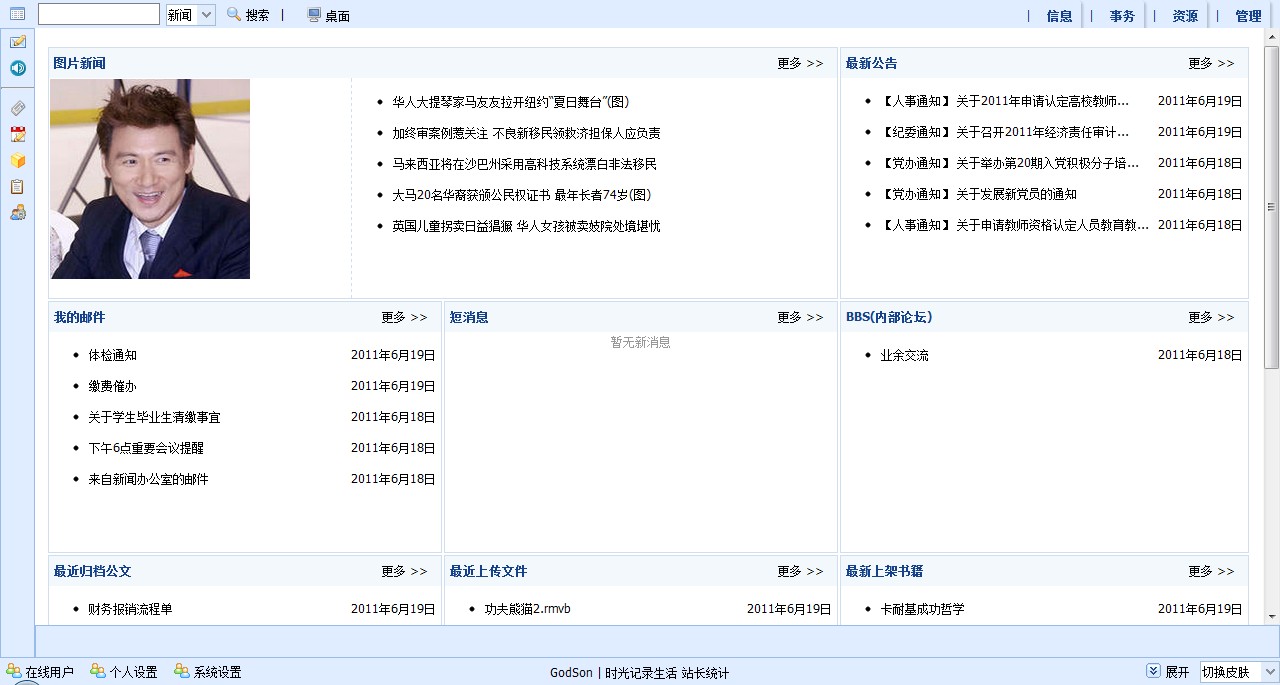Open the mail compose icon in sidebar
Image resolution: width=1280 pixels, height=685 pixels.
18,41
